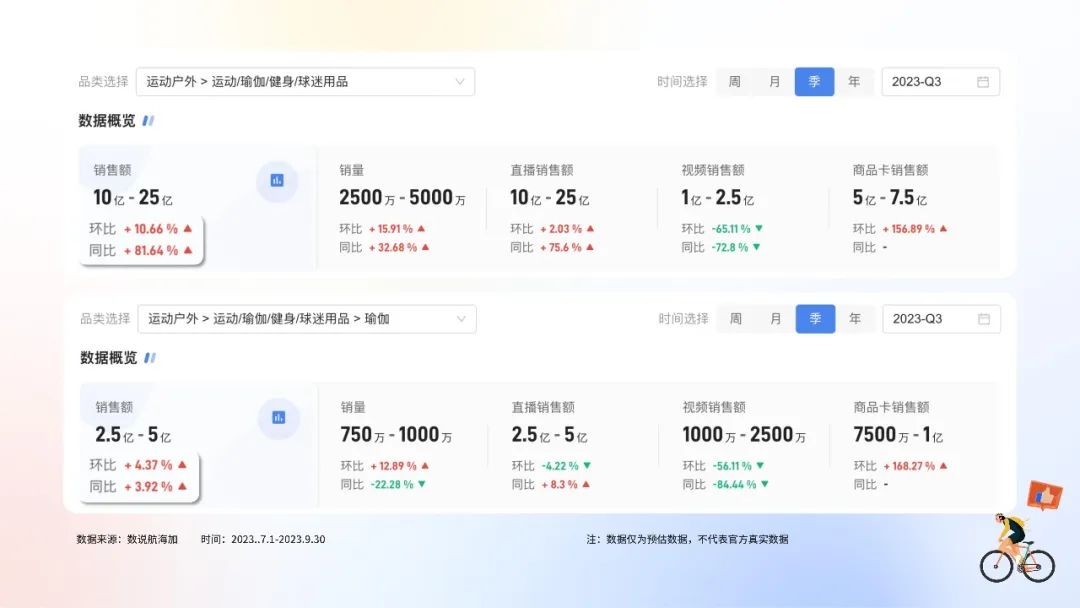This screenshot has height=608, width=1080.
Task: Click the 7500万 - 1亿 product card value
Action: (x=898, y=435)
